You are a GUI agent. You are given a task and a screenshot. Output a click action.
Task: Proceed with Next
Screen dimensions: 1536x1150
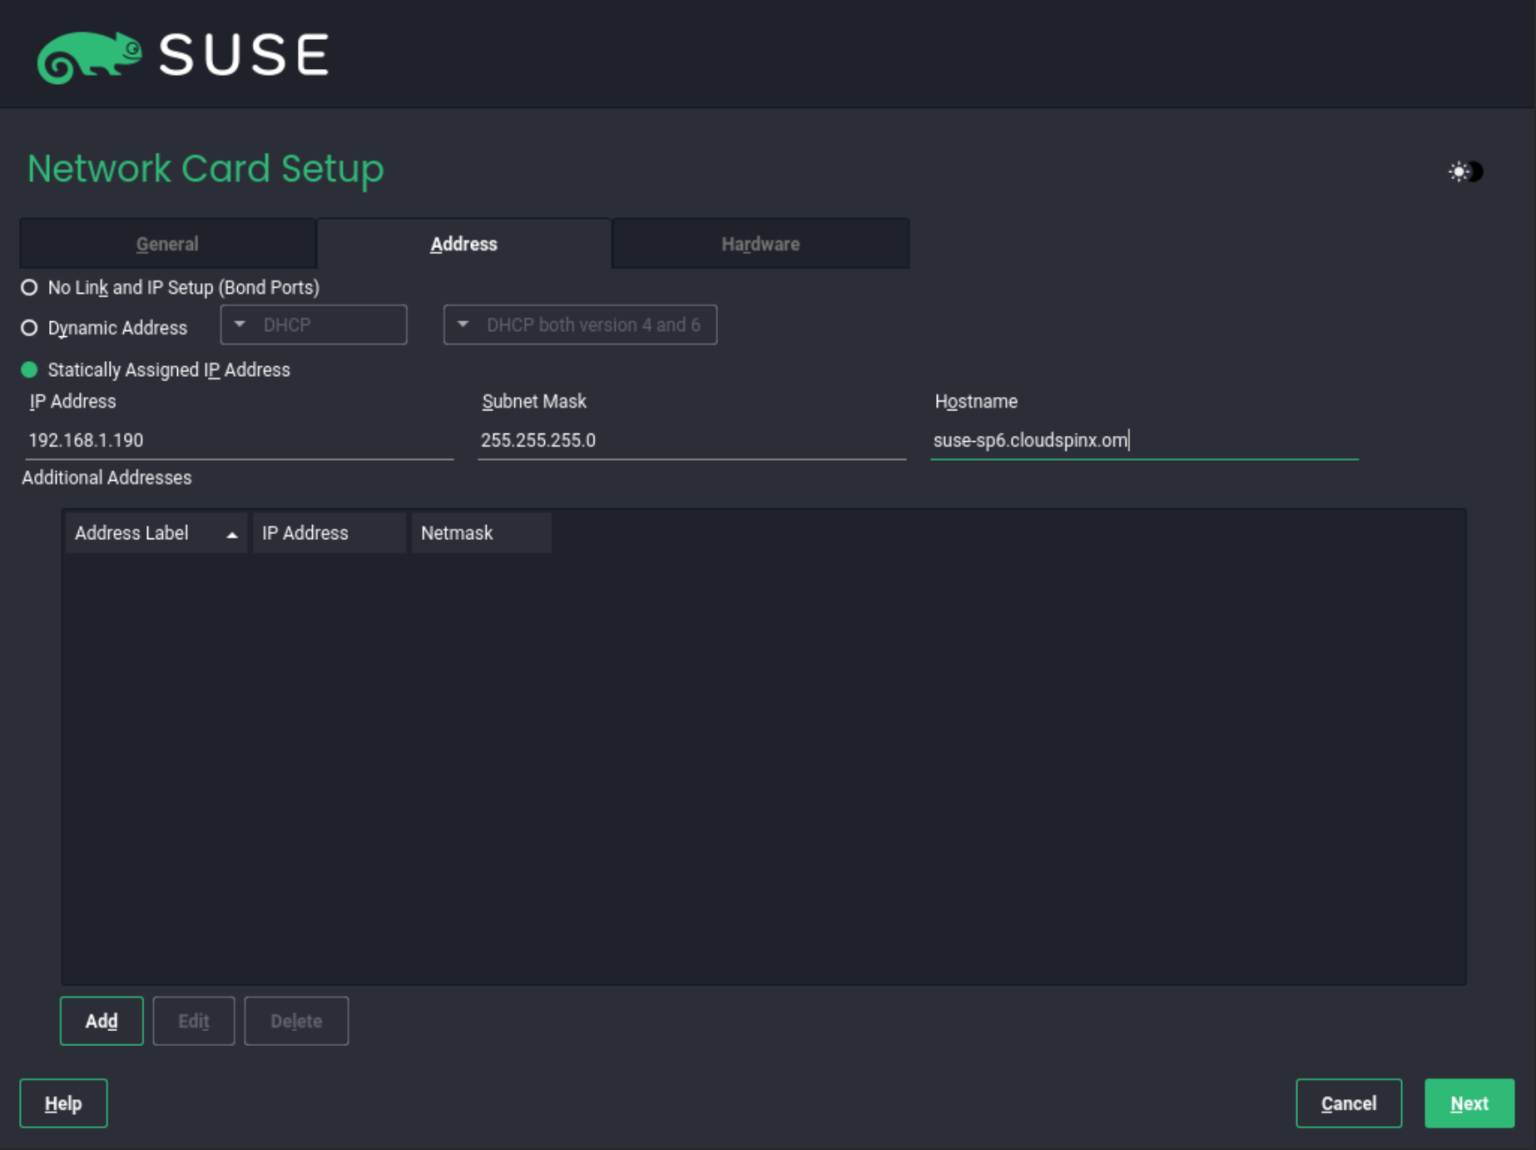[1468, 1103]
